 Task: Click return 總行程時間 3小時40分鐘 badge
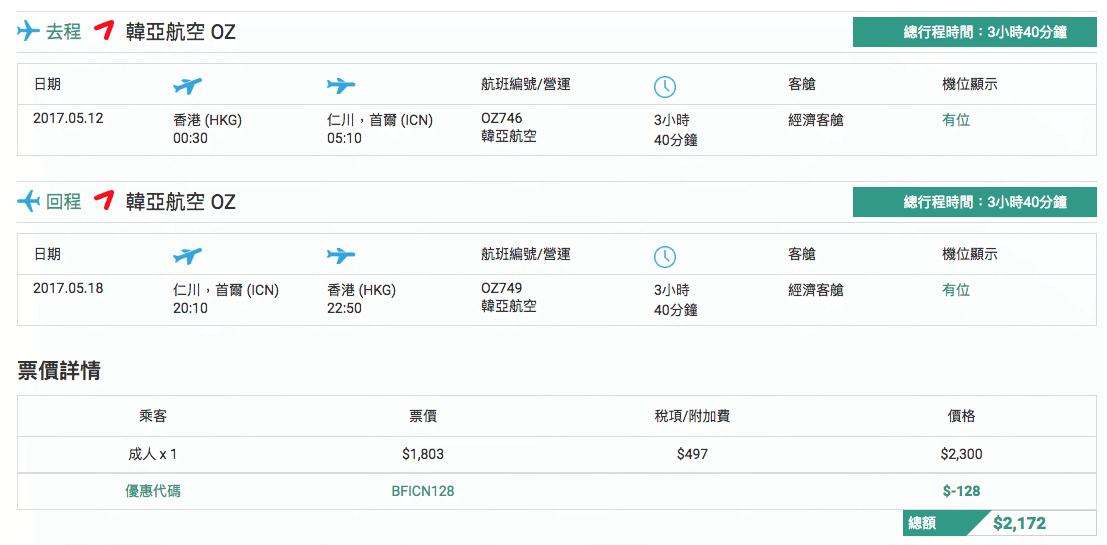point(975,202)
